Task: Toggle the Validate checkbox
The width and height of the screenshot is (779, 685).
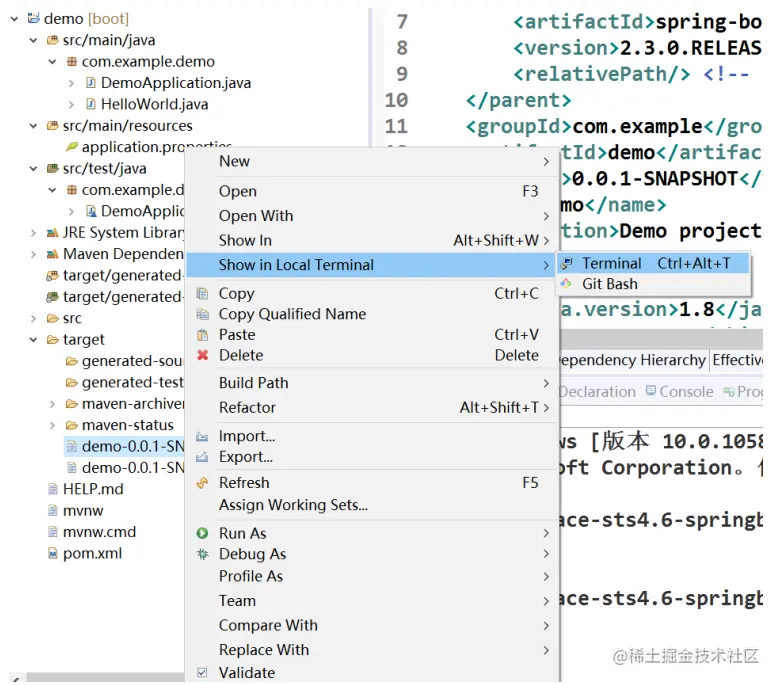Action: click(202, 673)
